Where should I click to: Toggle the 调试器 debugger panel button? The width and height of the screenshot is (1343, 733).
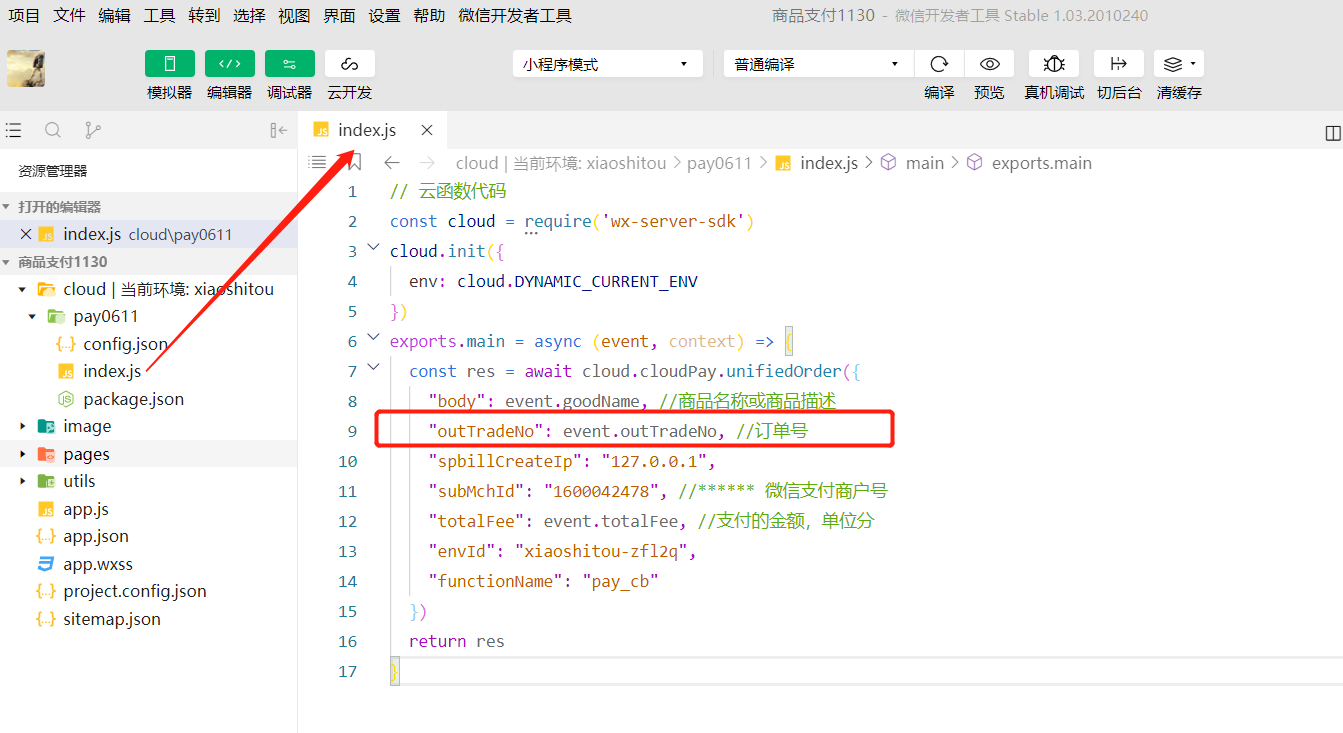[x=290, y=64]
